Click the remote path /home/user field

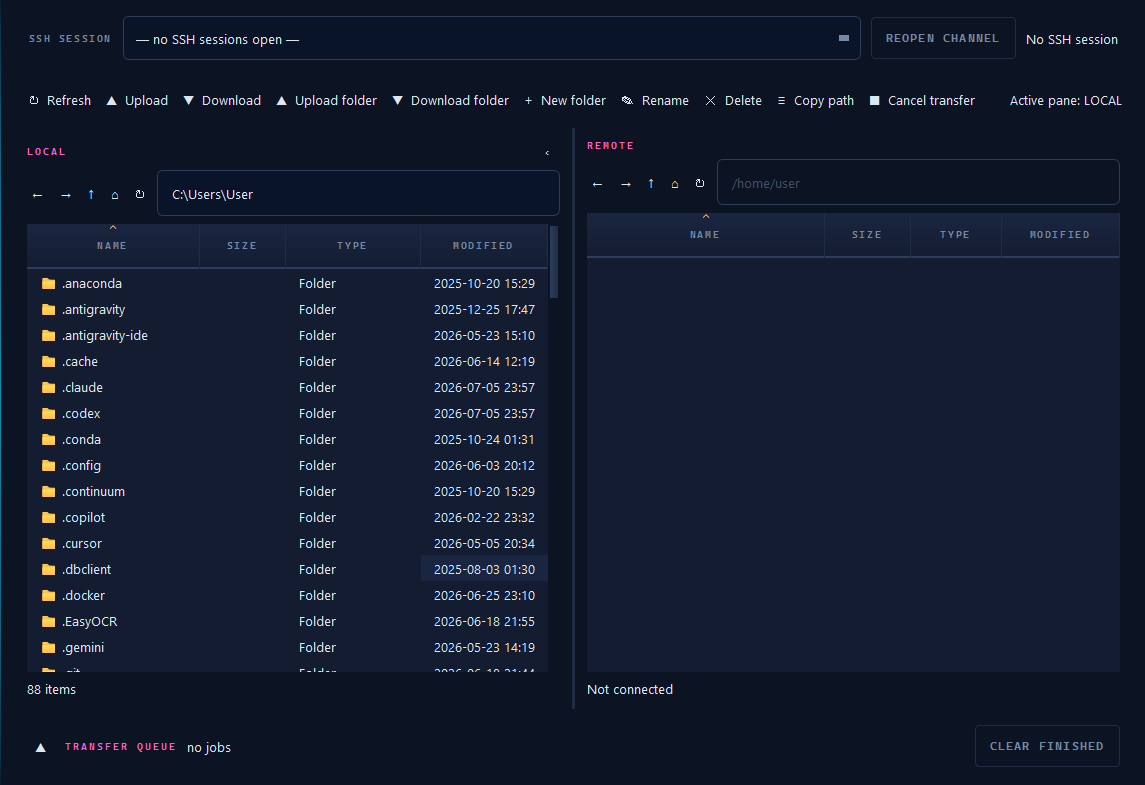tap(918, 183)
